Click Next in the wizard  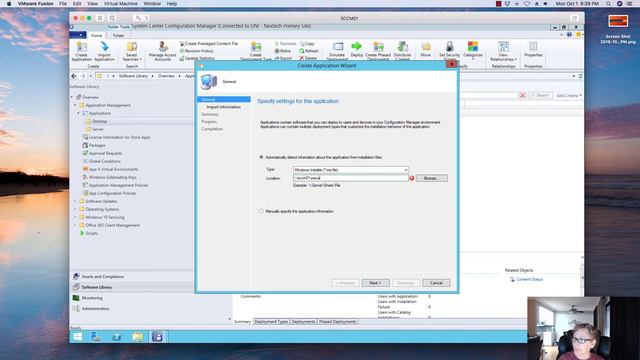tap(375, 283)
